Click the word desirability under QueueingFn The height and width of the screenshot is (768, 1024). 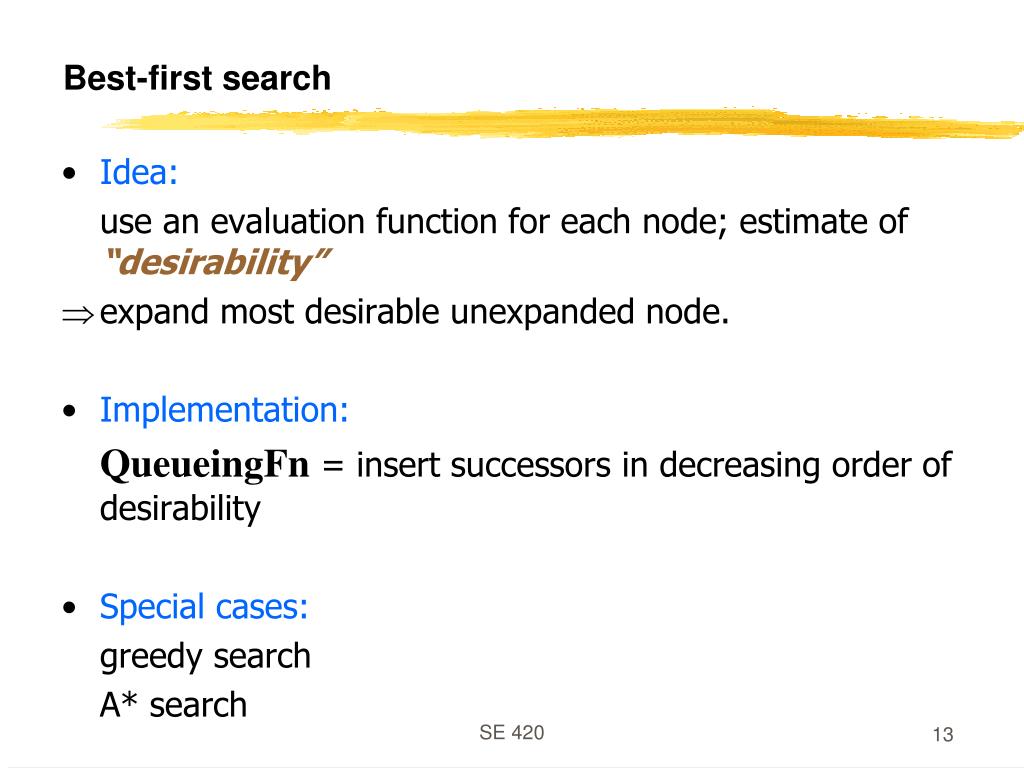click(180, 509)
